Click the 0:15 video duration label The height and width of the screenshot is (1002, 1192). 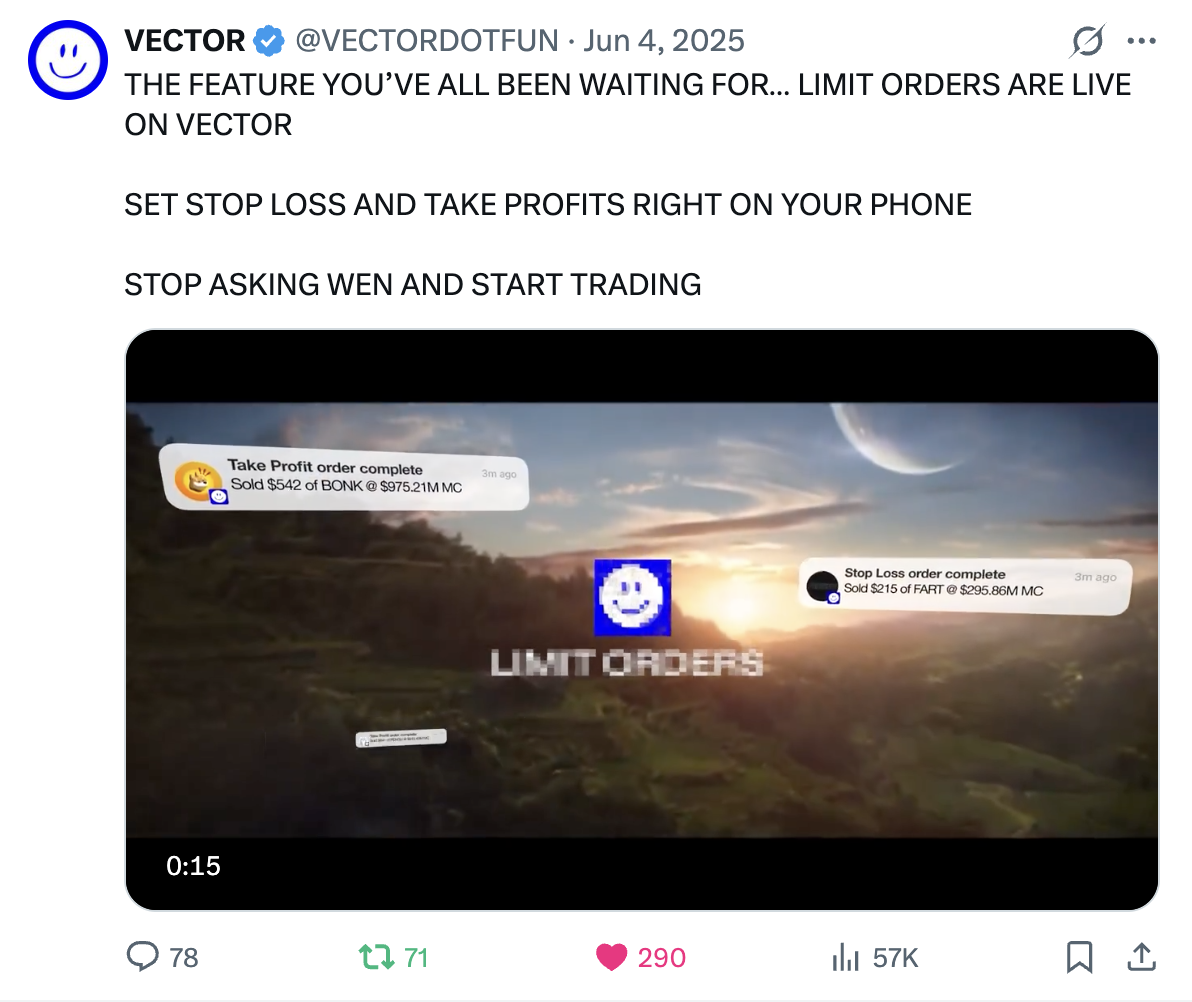click(193, 866)
